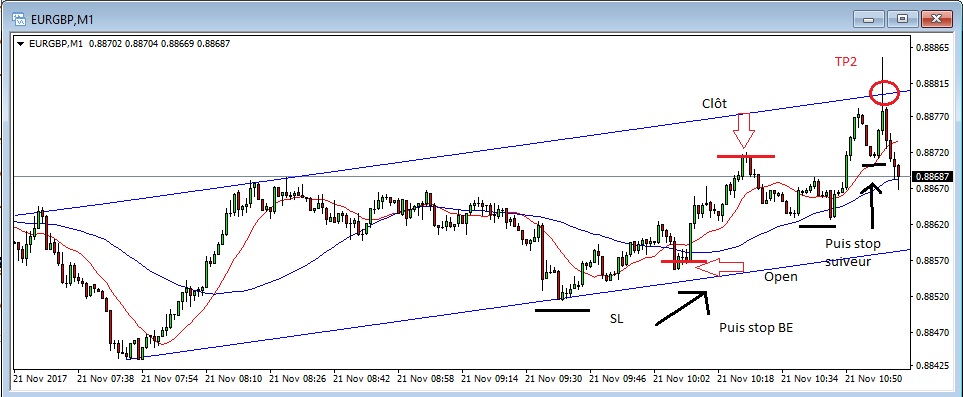
Task: Close the EURGBP,M1 chart window
Action: click(x=936, y=18)
